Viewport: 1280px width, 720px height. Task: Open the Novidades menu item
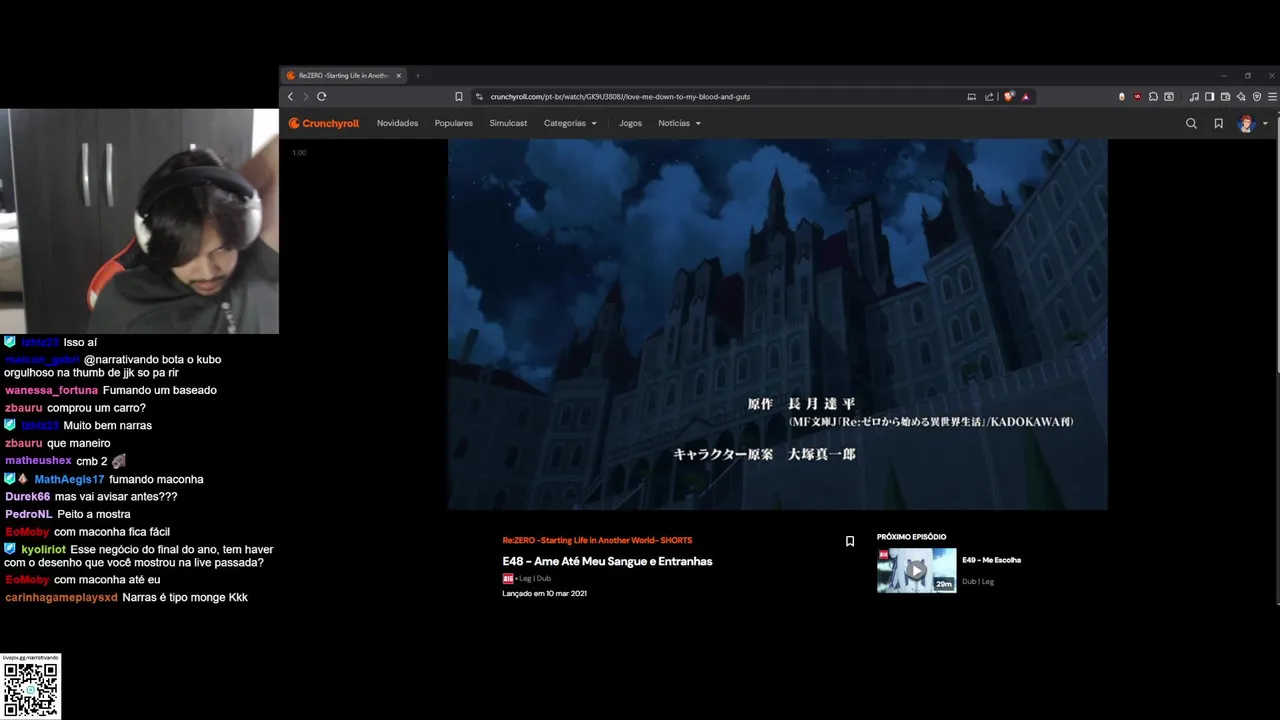tap(397, 123)
